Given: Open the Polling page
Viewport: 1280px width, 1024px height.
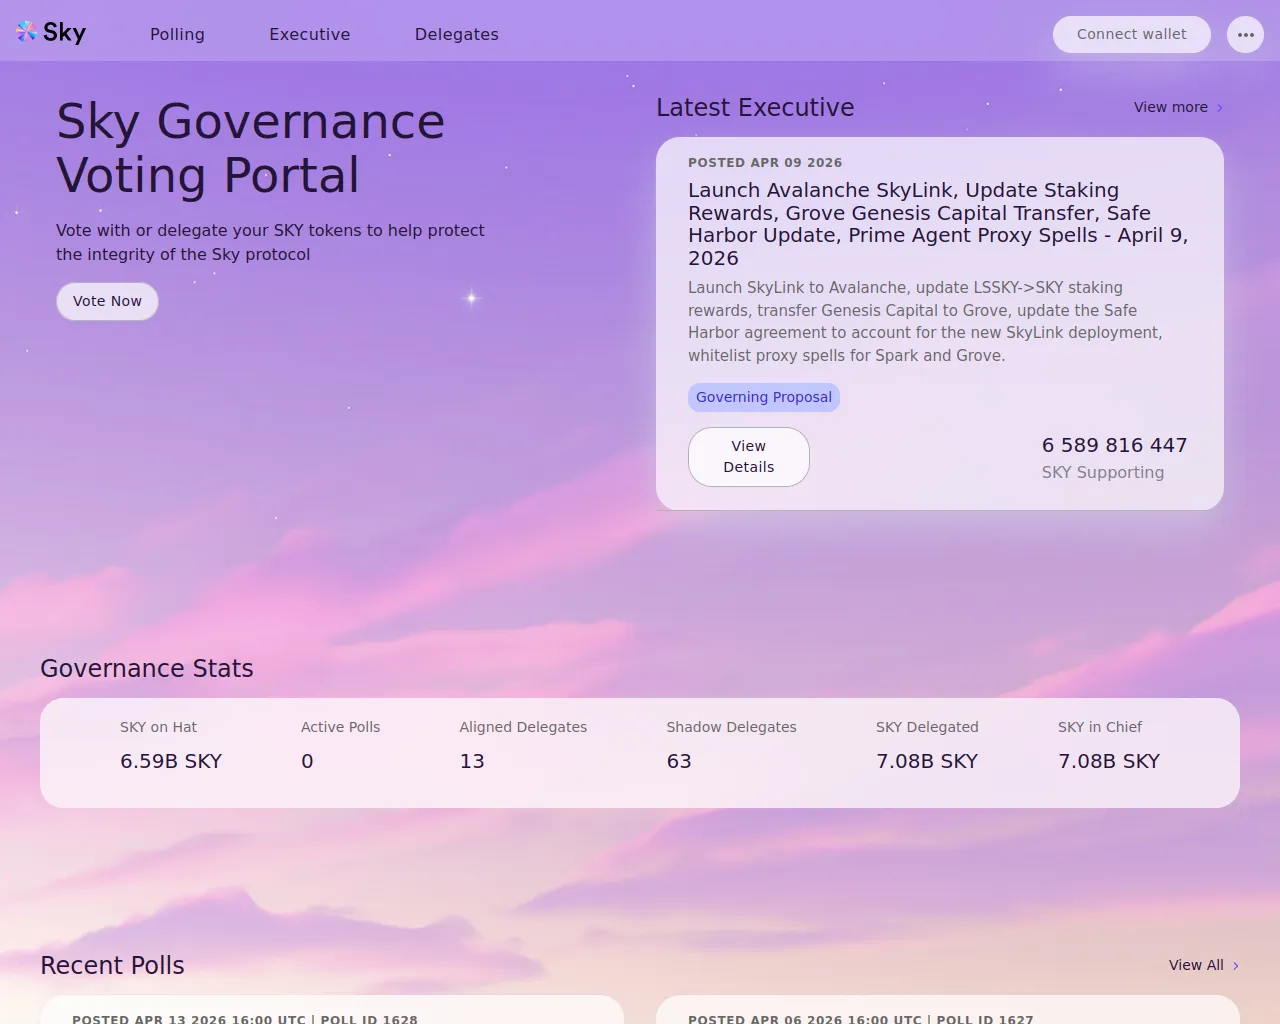Looking at the screenshot, I should point(177,34).
